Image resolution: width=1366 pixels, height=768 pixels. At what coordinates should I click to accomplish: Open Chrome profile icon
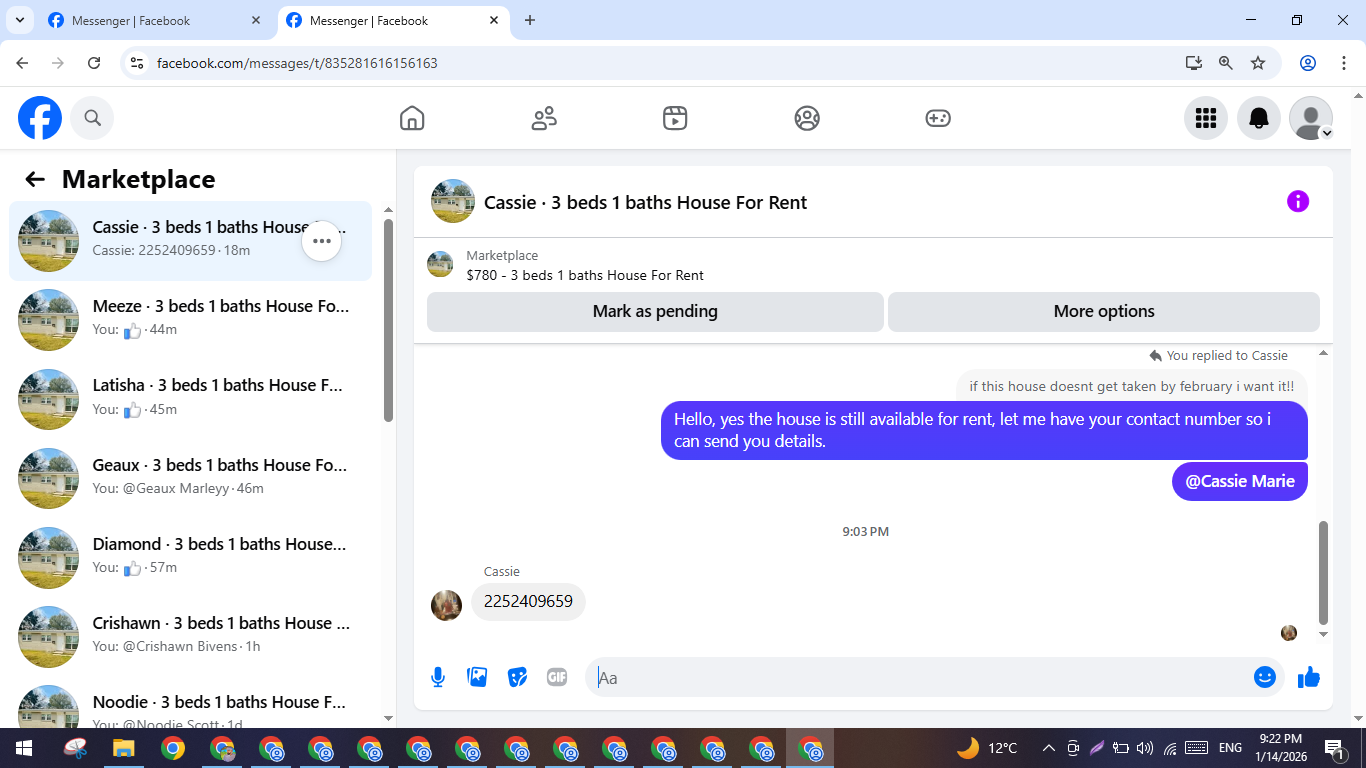click(x=1308, y=63)
